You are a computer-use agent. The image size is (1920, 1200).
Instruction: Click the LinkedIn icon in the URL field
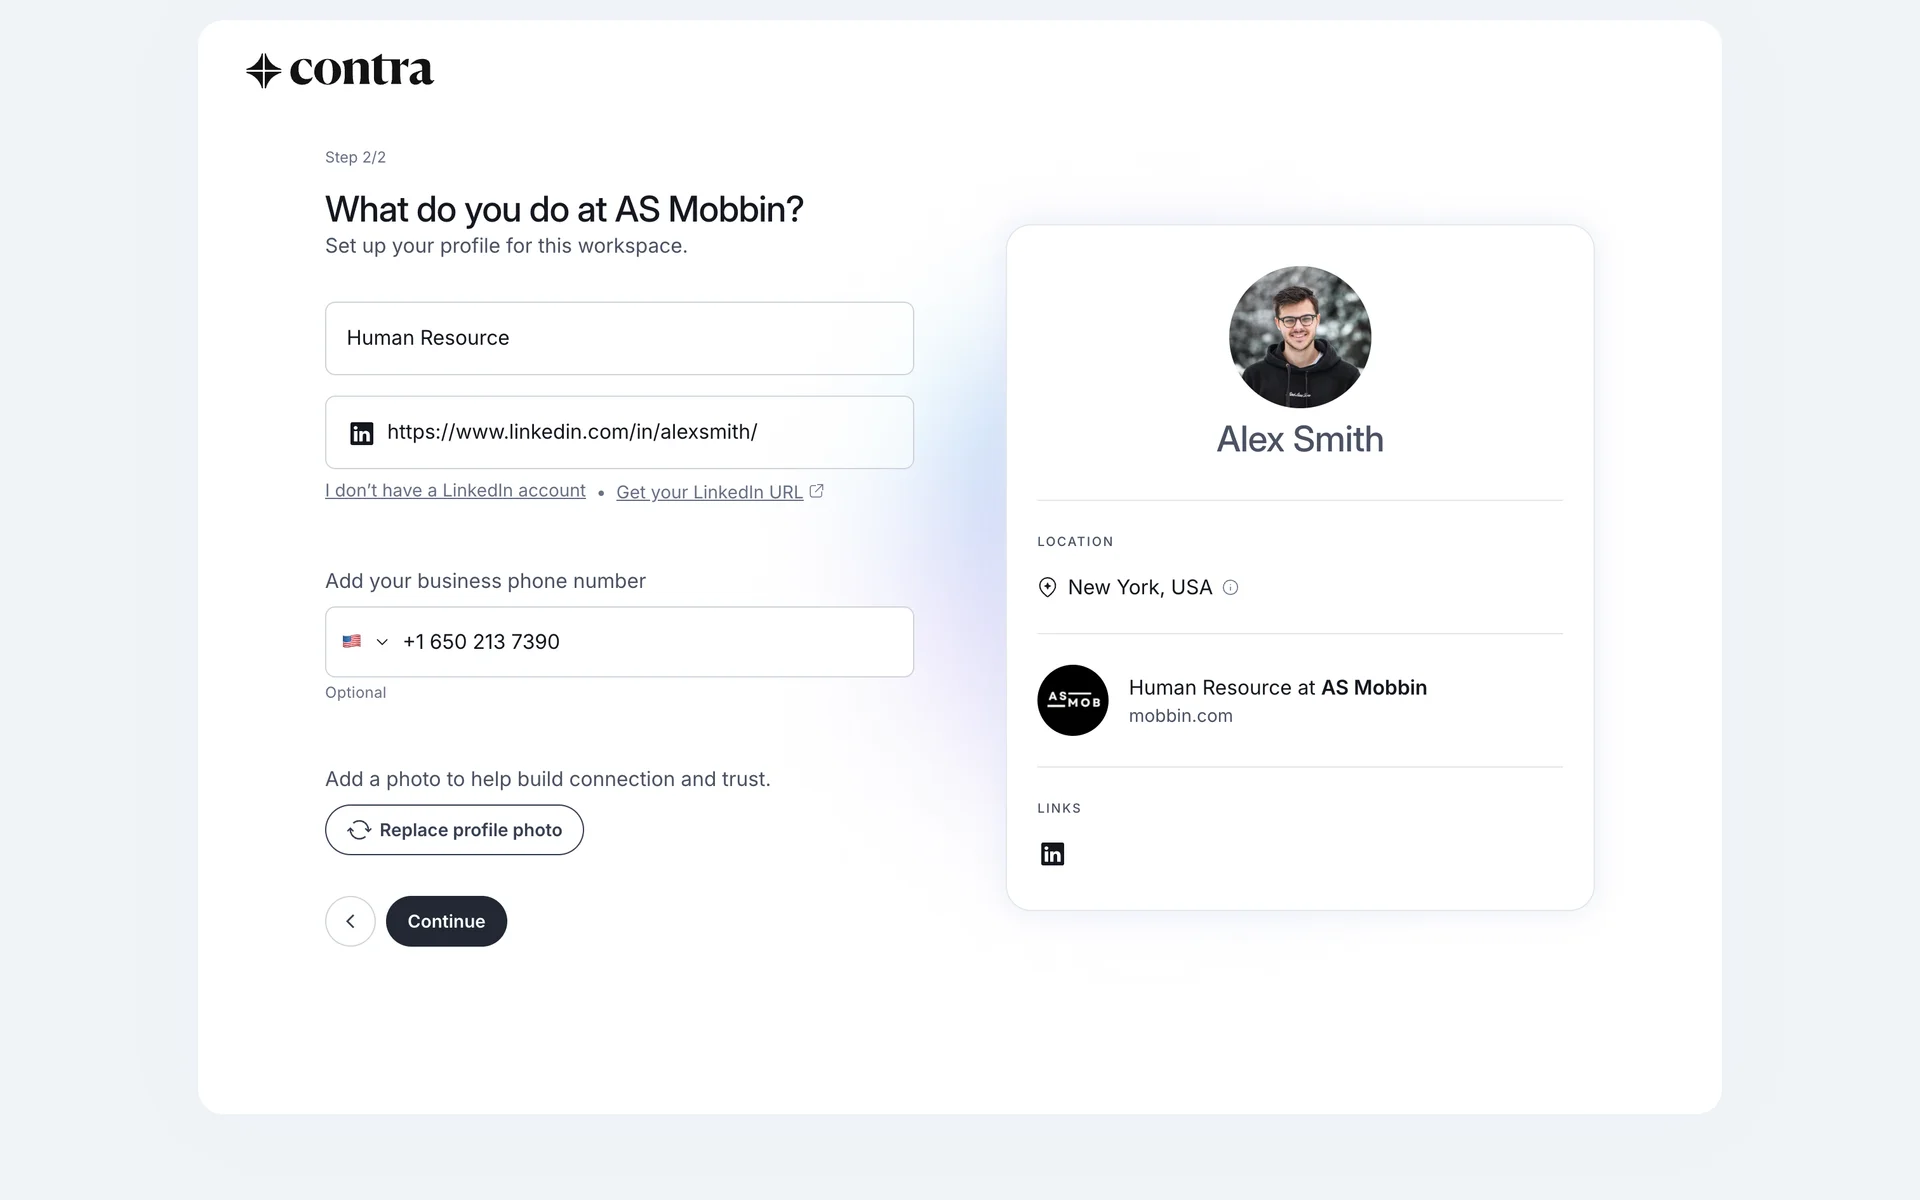coord(361,433)
